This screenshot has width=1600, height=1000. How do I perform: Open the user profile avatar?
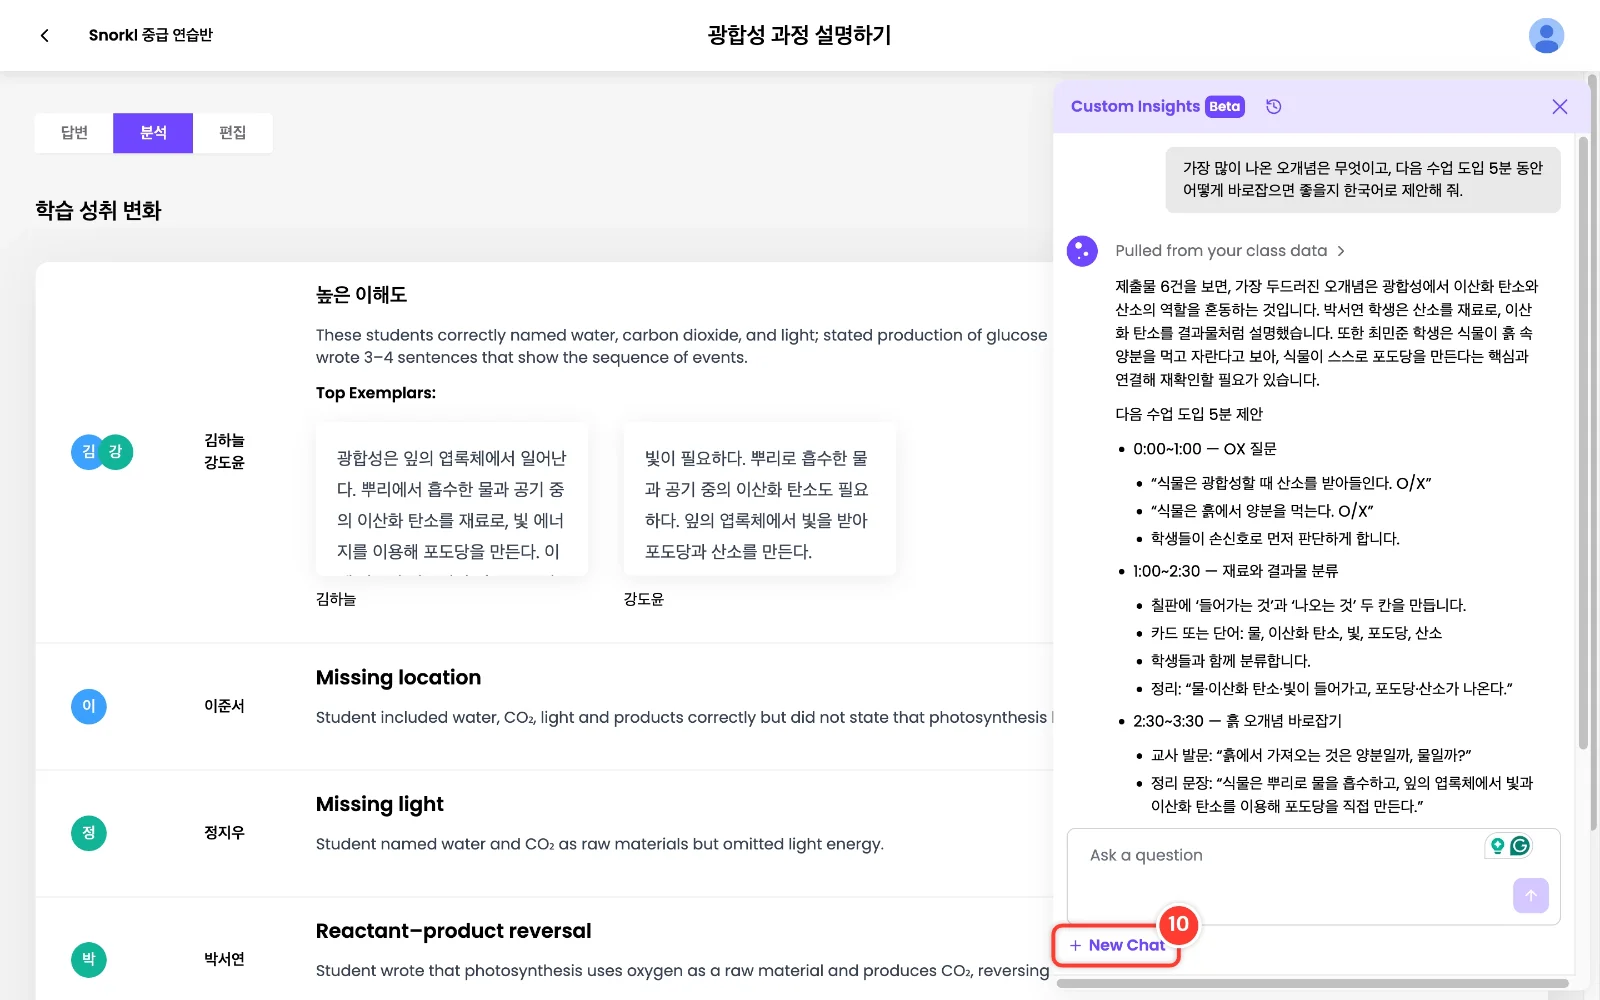[x=1546, y=35]
